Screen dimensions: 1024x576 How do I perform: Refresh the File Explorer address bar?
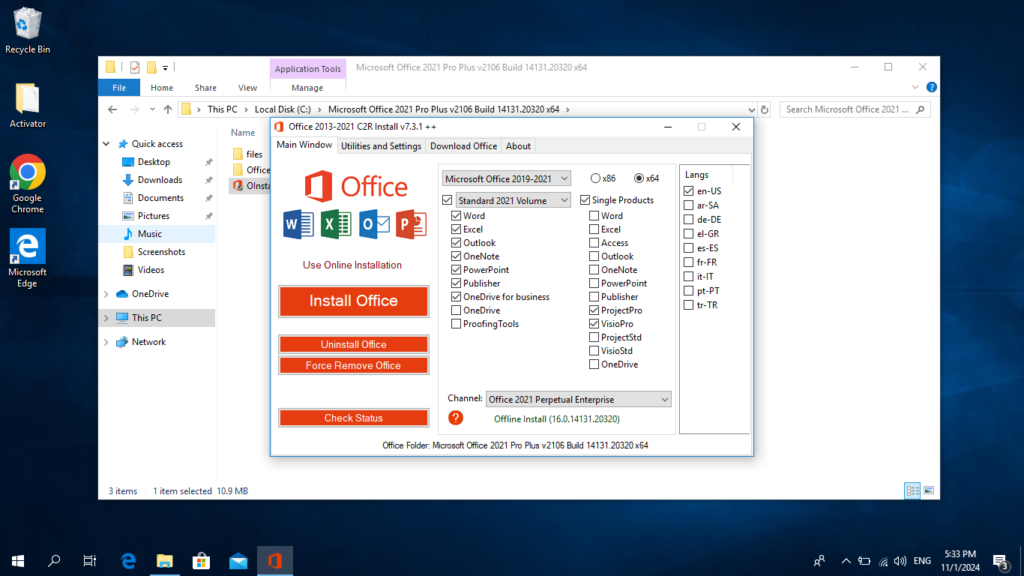(x=765, y=110)
